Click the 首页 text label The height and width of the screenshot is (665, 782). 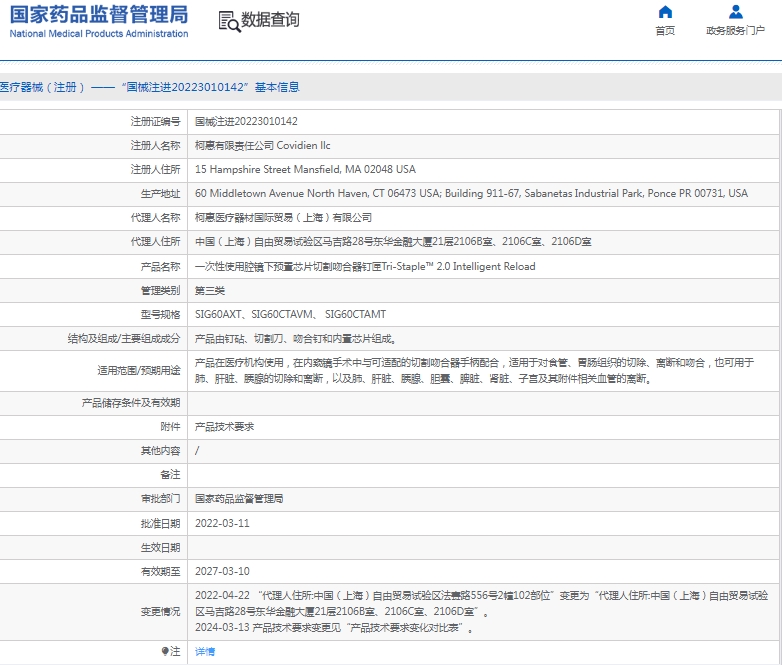coord(665,31)
